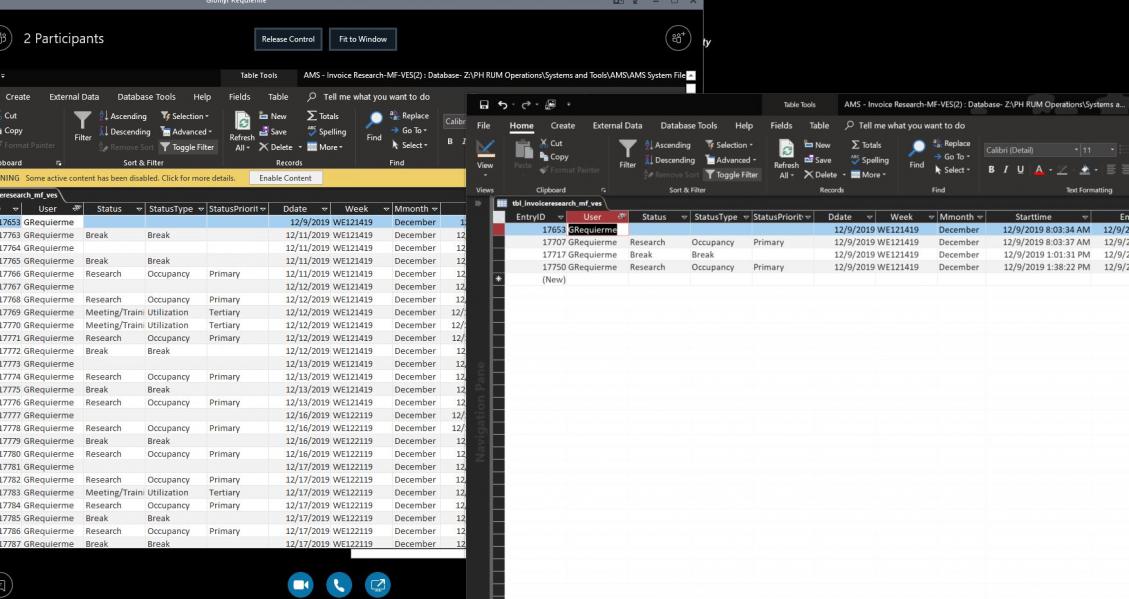This screenshot has height=599, width=1129.
Task: Switch to External Data tab in the foreground window
Action: point(617,126)
